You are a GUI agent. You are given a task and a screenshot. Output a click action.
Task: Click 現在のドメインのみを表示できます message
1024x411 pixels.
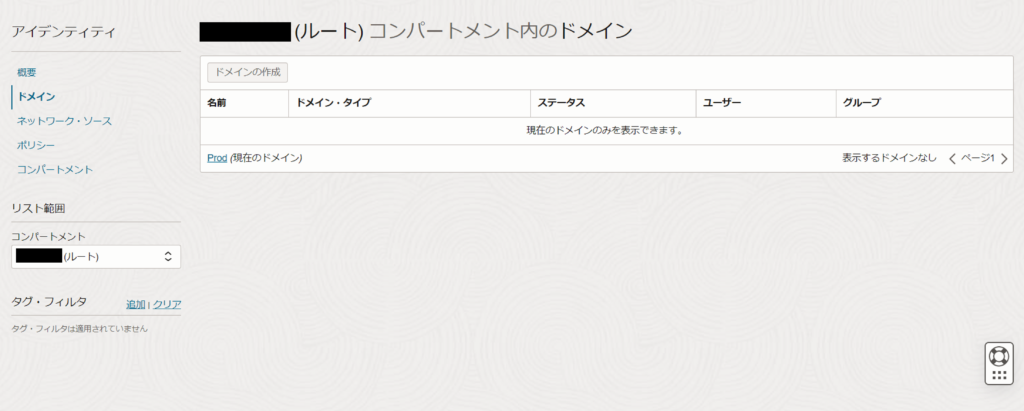point(605,131)
